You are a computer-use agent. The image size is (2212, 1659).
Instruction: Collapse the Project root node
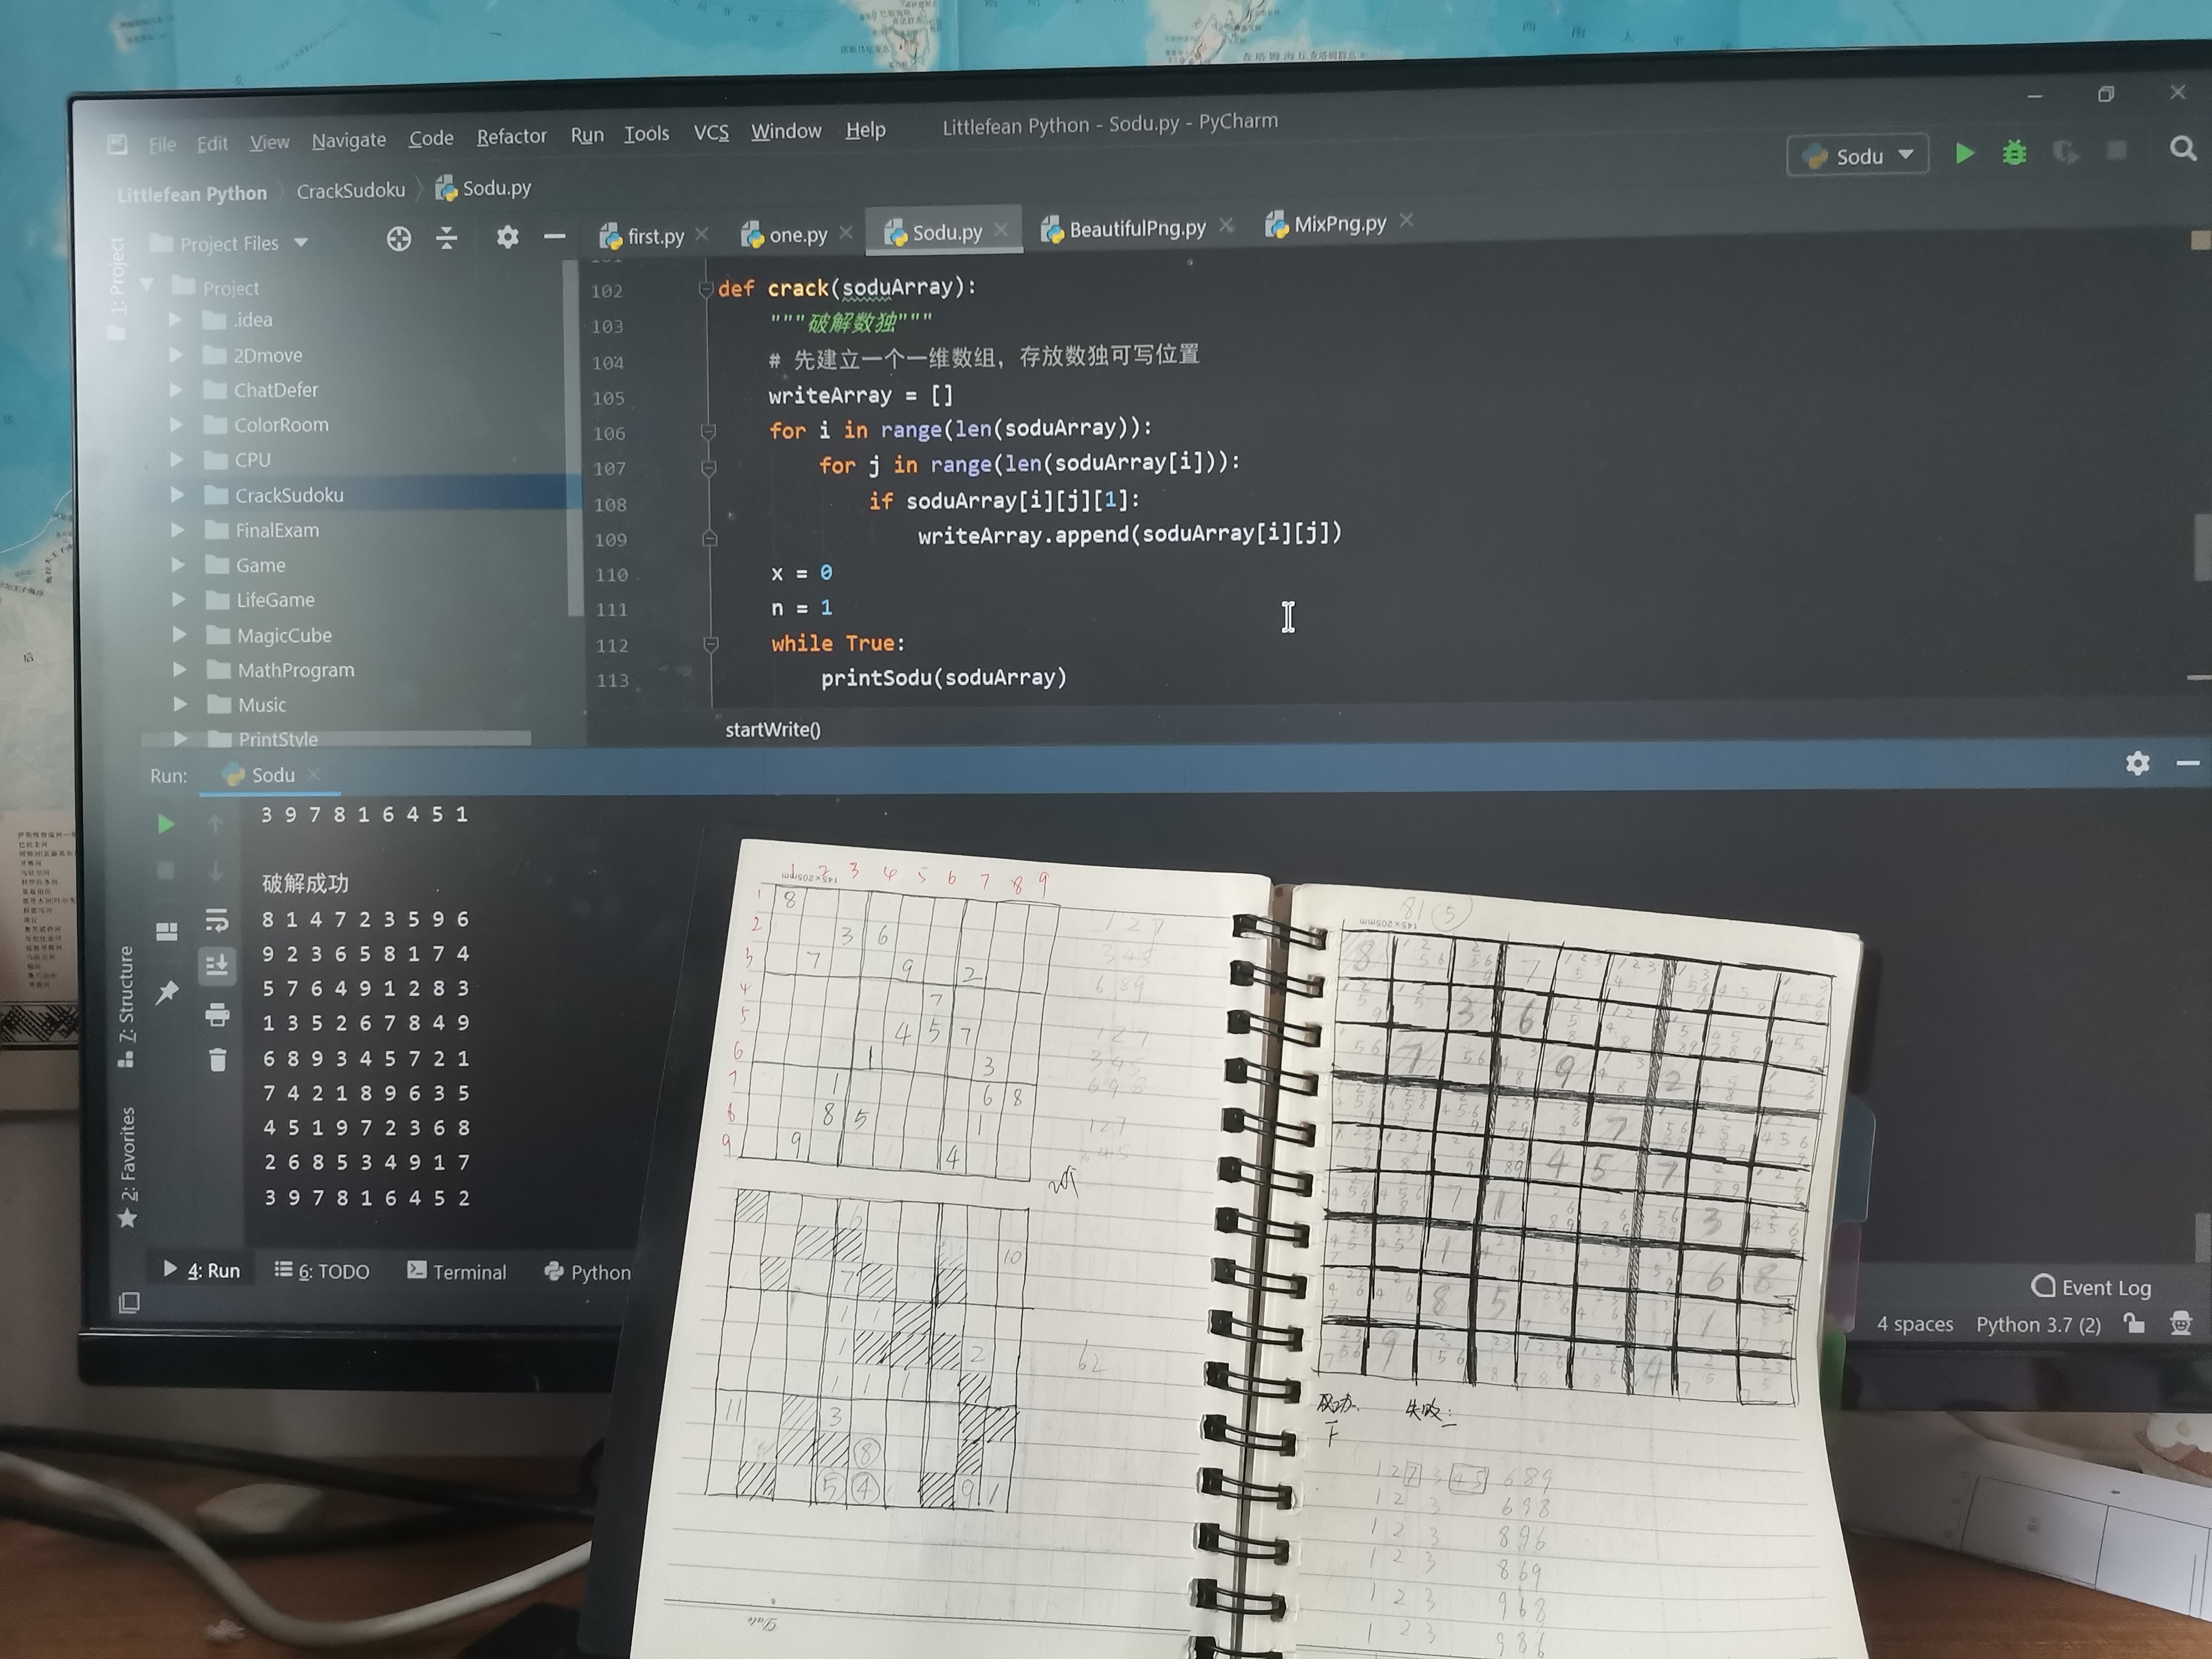148,286
